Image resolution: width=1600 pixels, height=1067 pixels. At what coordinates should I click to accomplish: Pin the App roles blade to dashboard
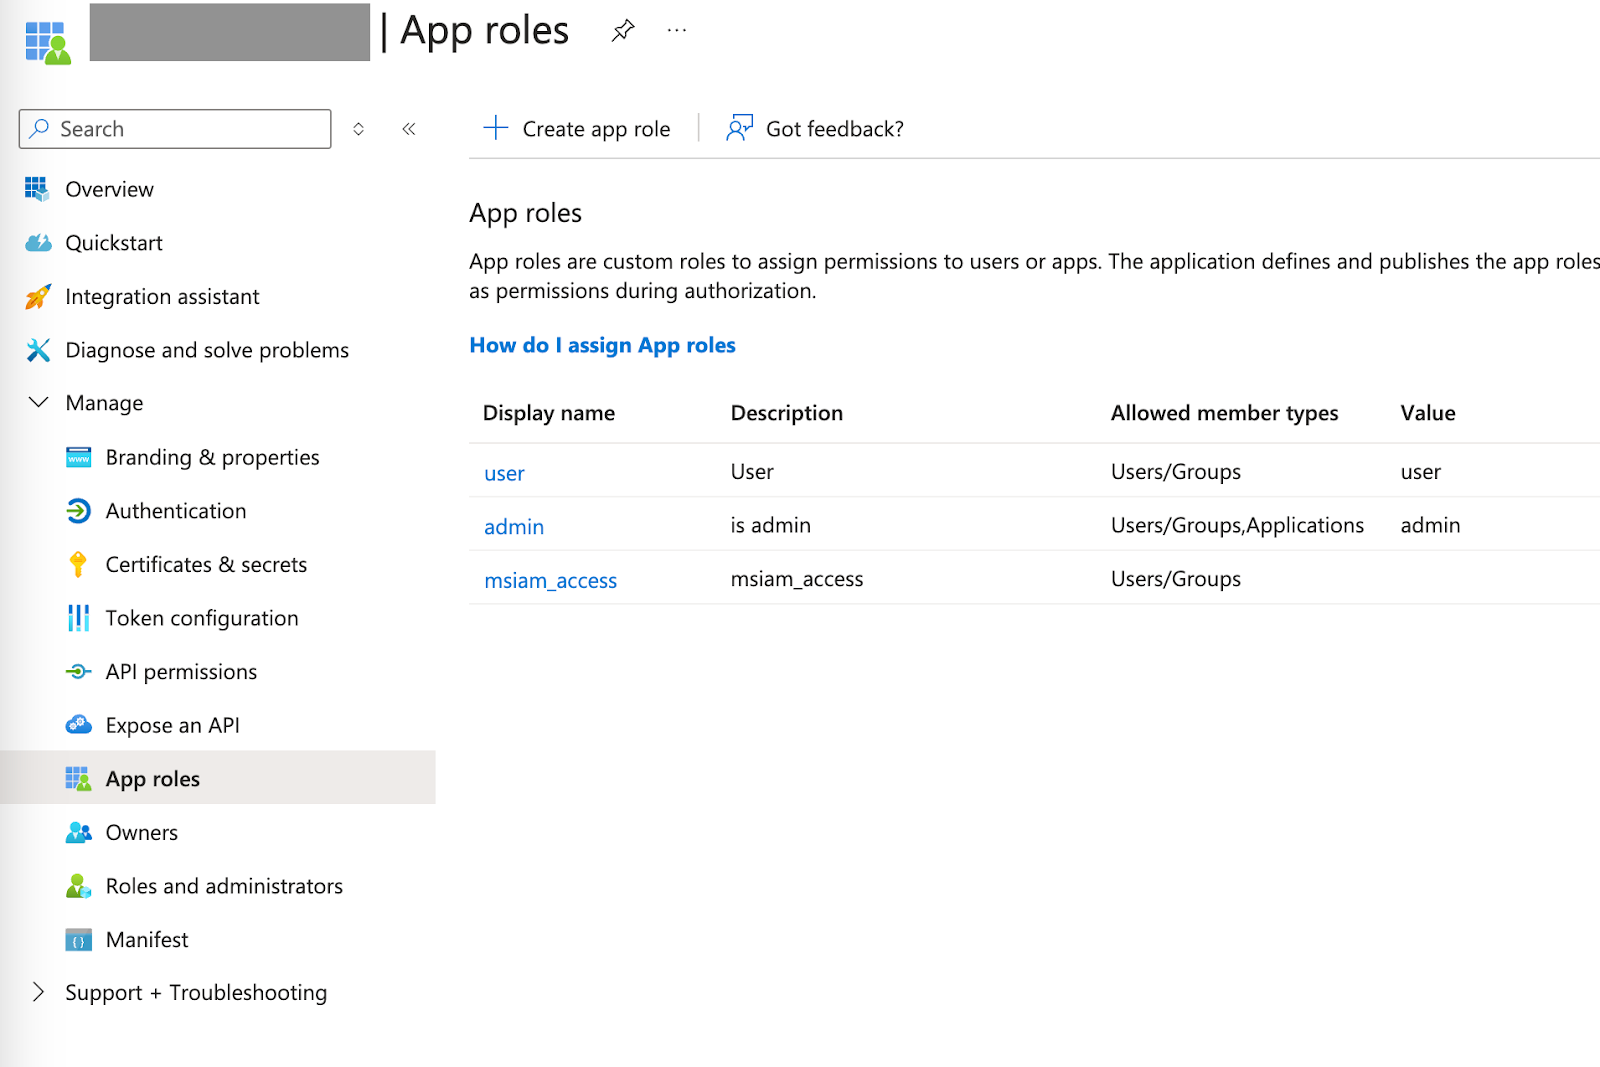pos(622,30)
